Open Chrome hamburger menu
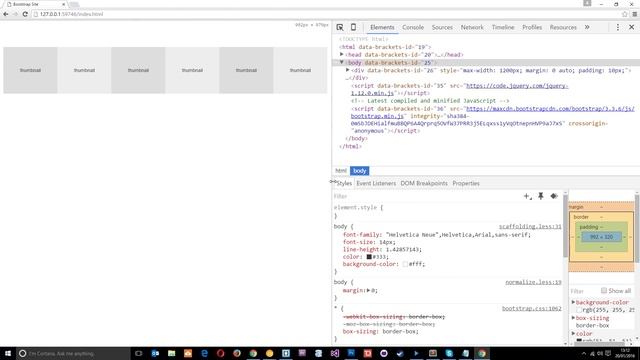 tap(634, 14)
